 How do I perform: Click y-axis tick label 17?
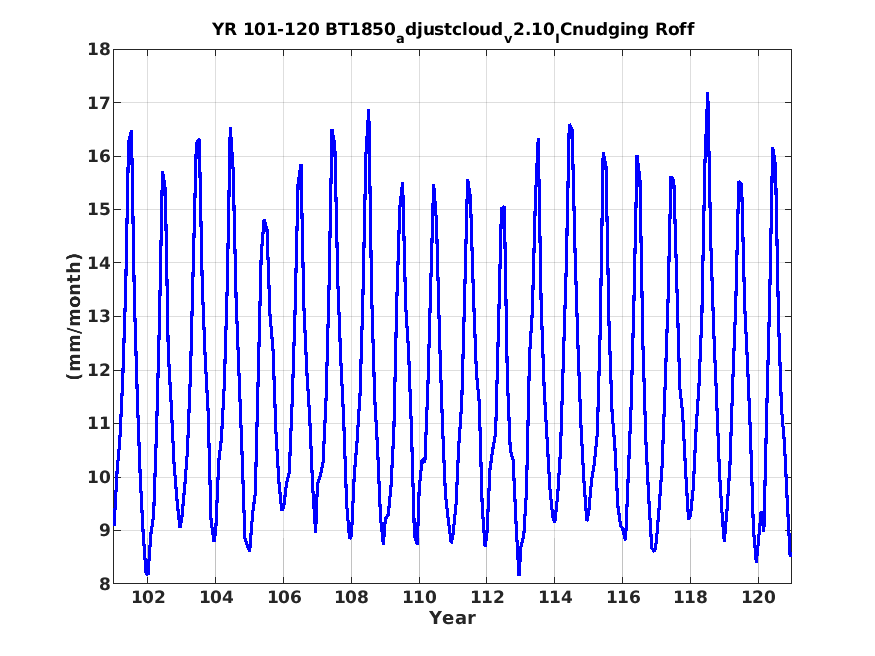99,103
